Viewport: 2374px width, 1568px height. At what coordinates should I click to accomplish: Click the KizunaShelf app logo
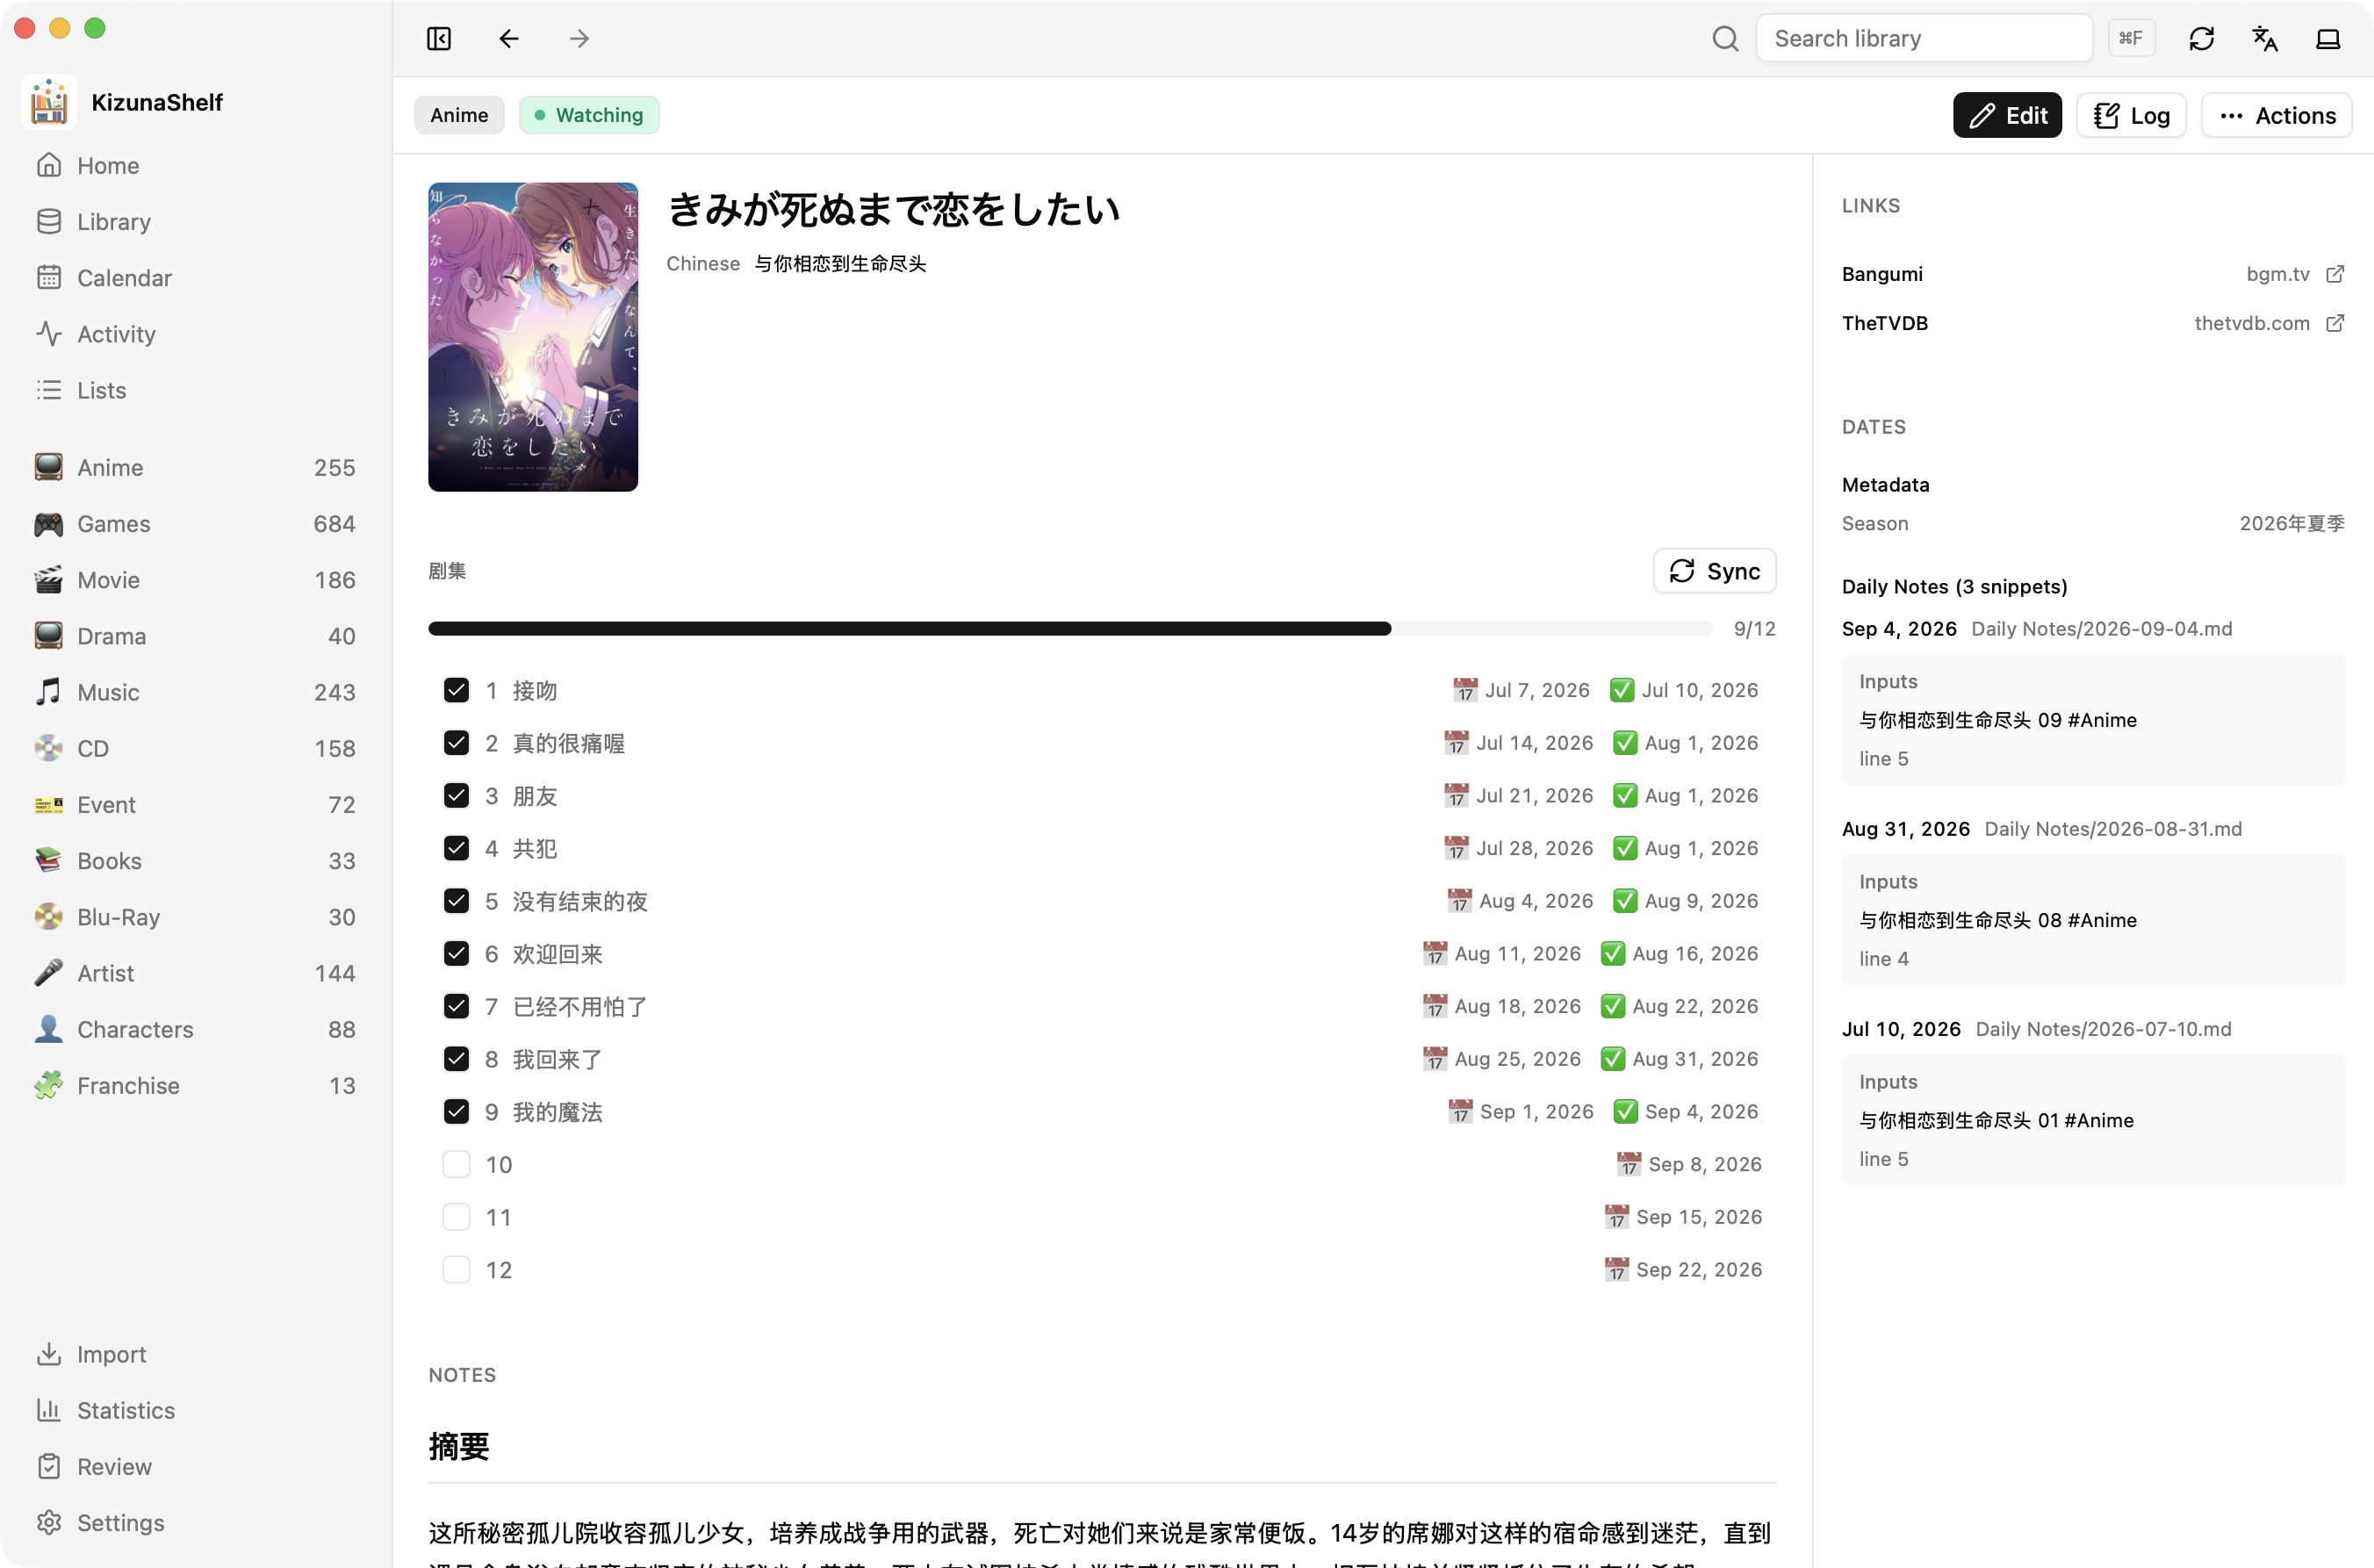[48, 102]
